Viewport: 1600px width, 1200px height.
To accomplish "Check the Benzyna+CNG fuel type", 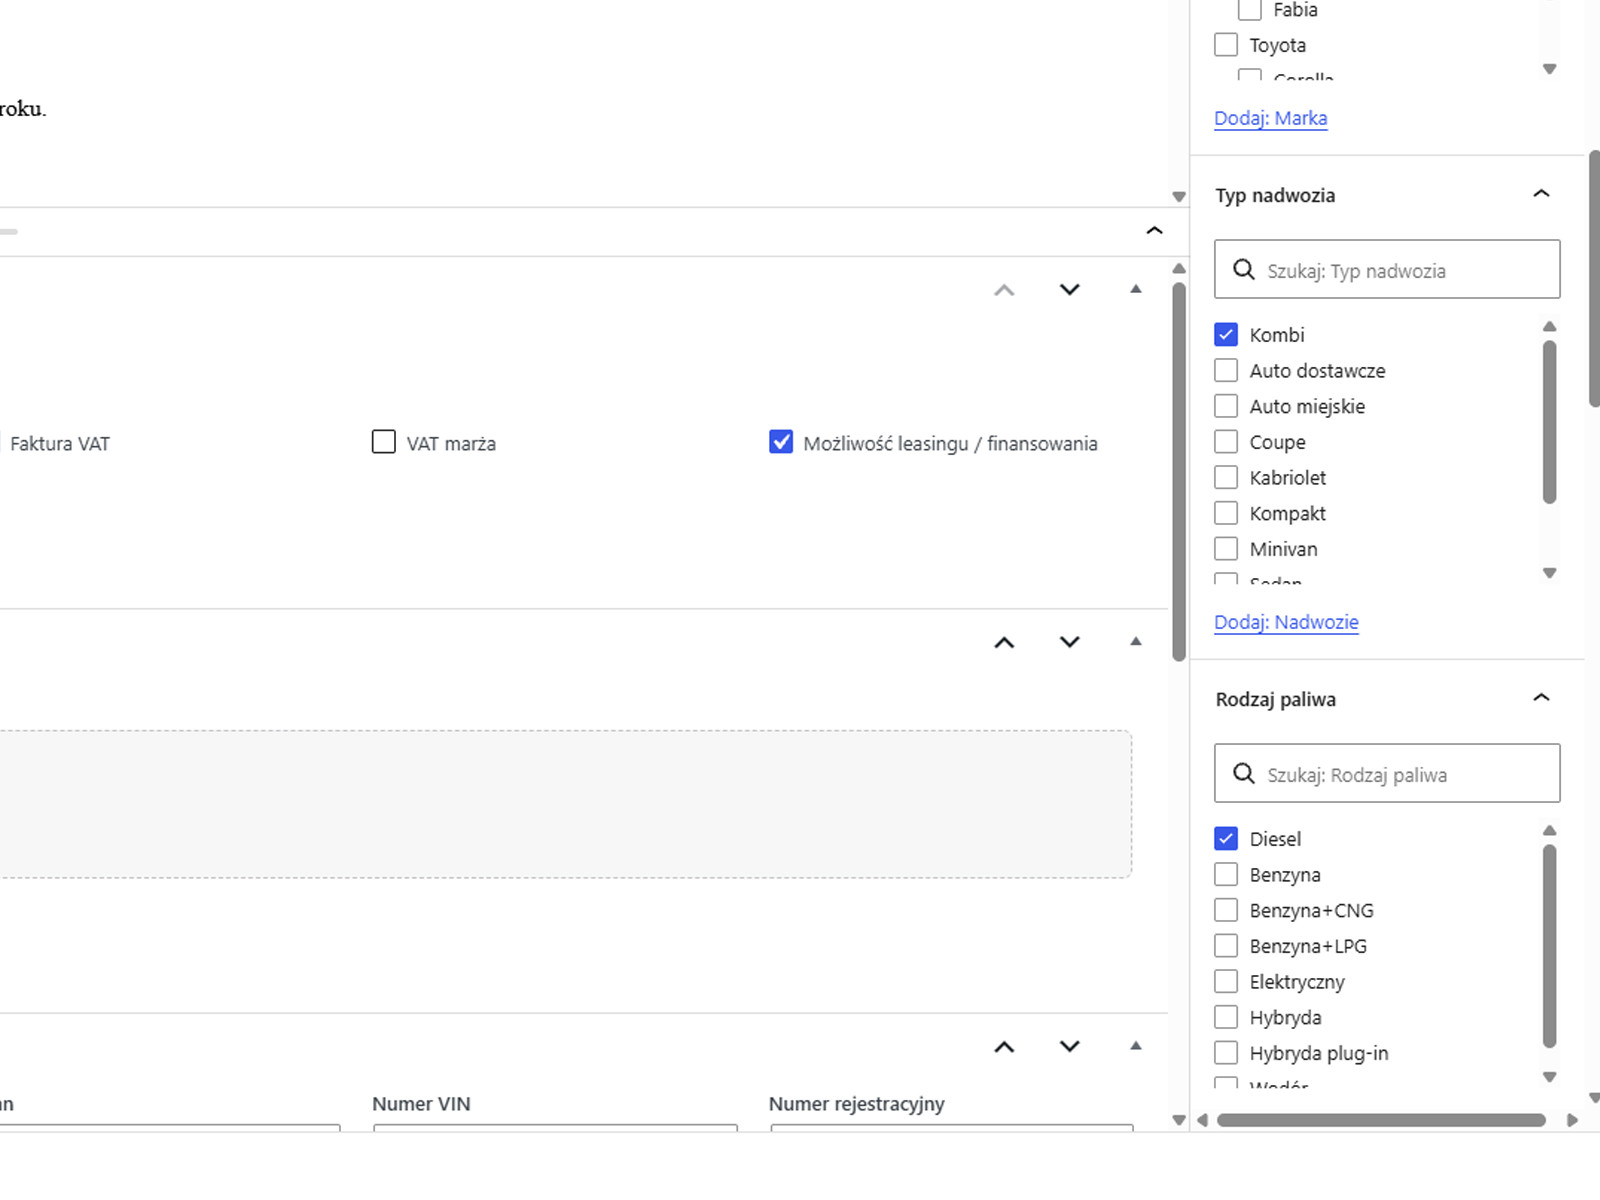I will 1226,910.
